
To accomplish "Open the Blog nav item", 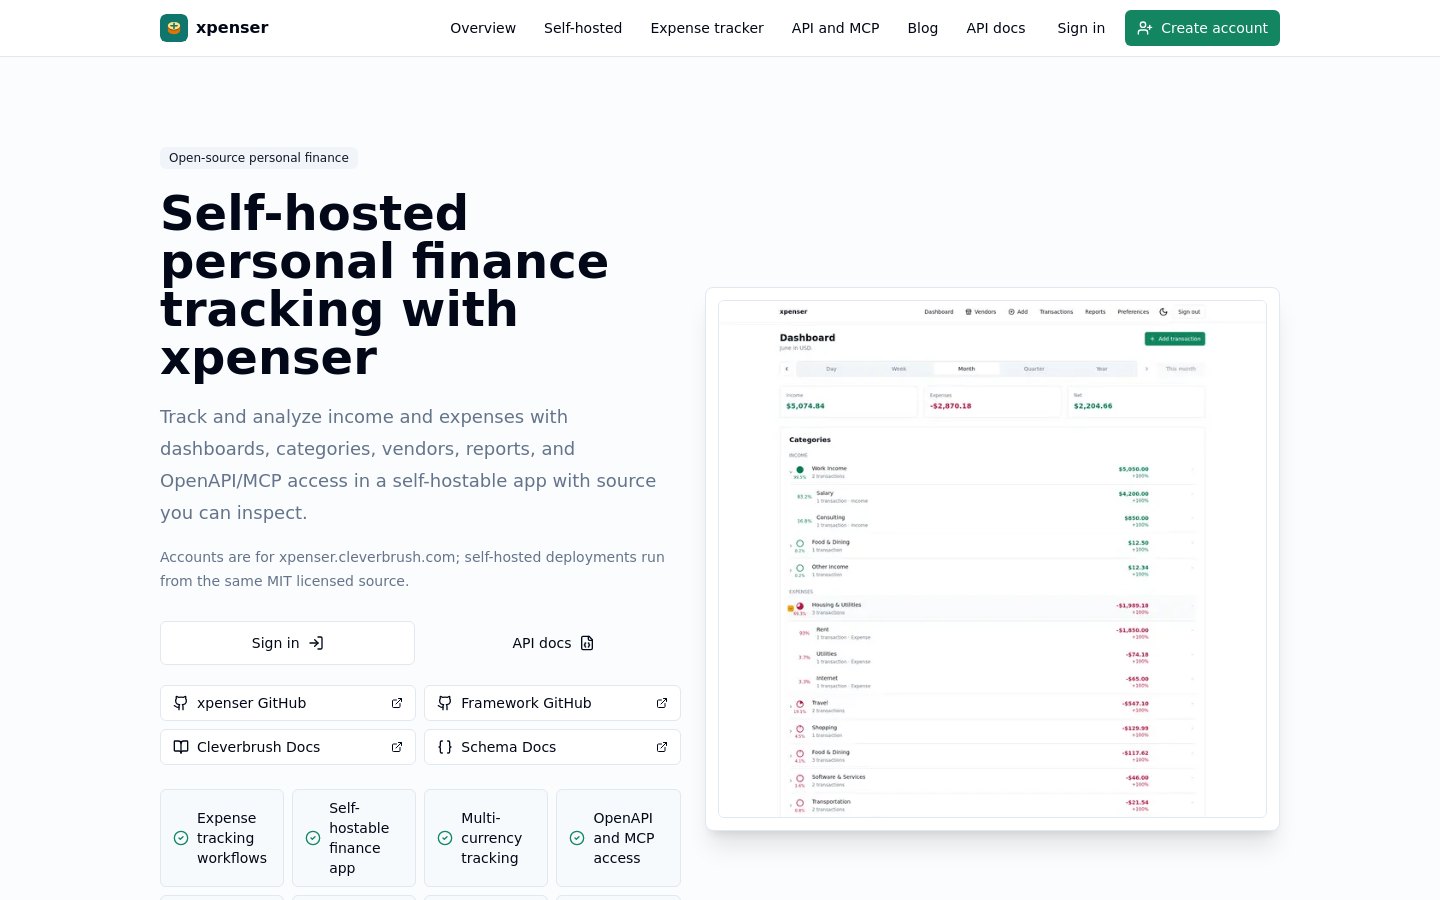I will [x=923, y=28].
